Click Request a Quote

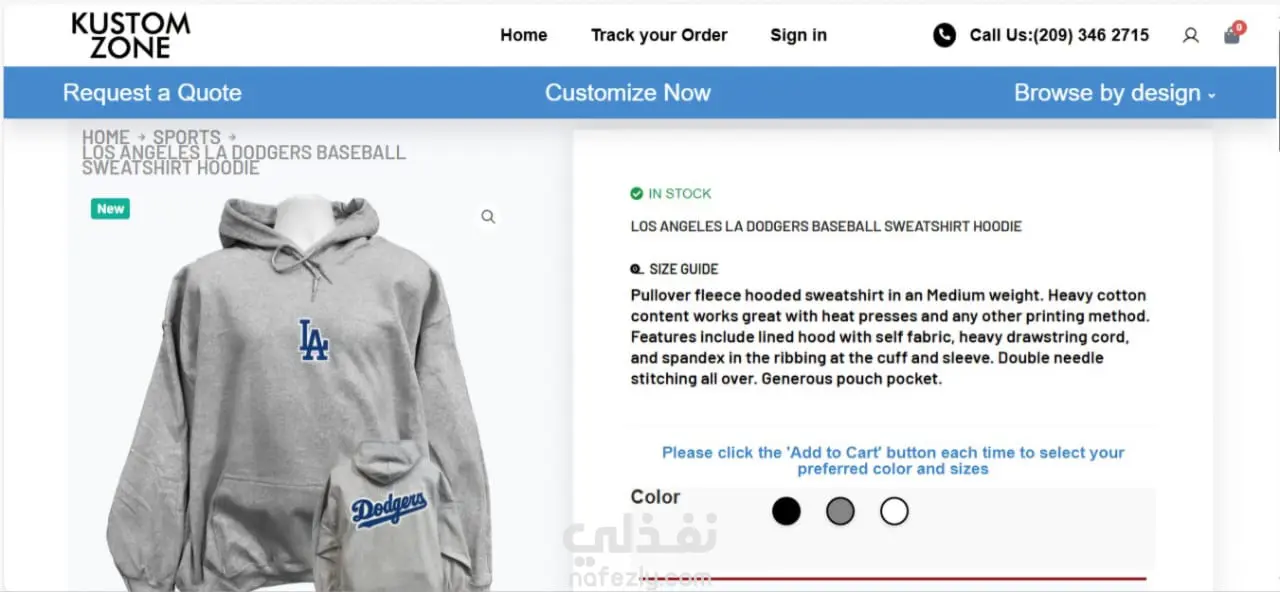coord(152,93)
